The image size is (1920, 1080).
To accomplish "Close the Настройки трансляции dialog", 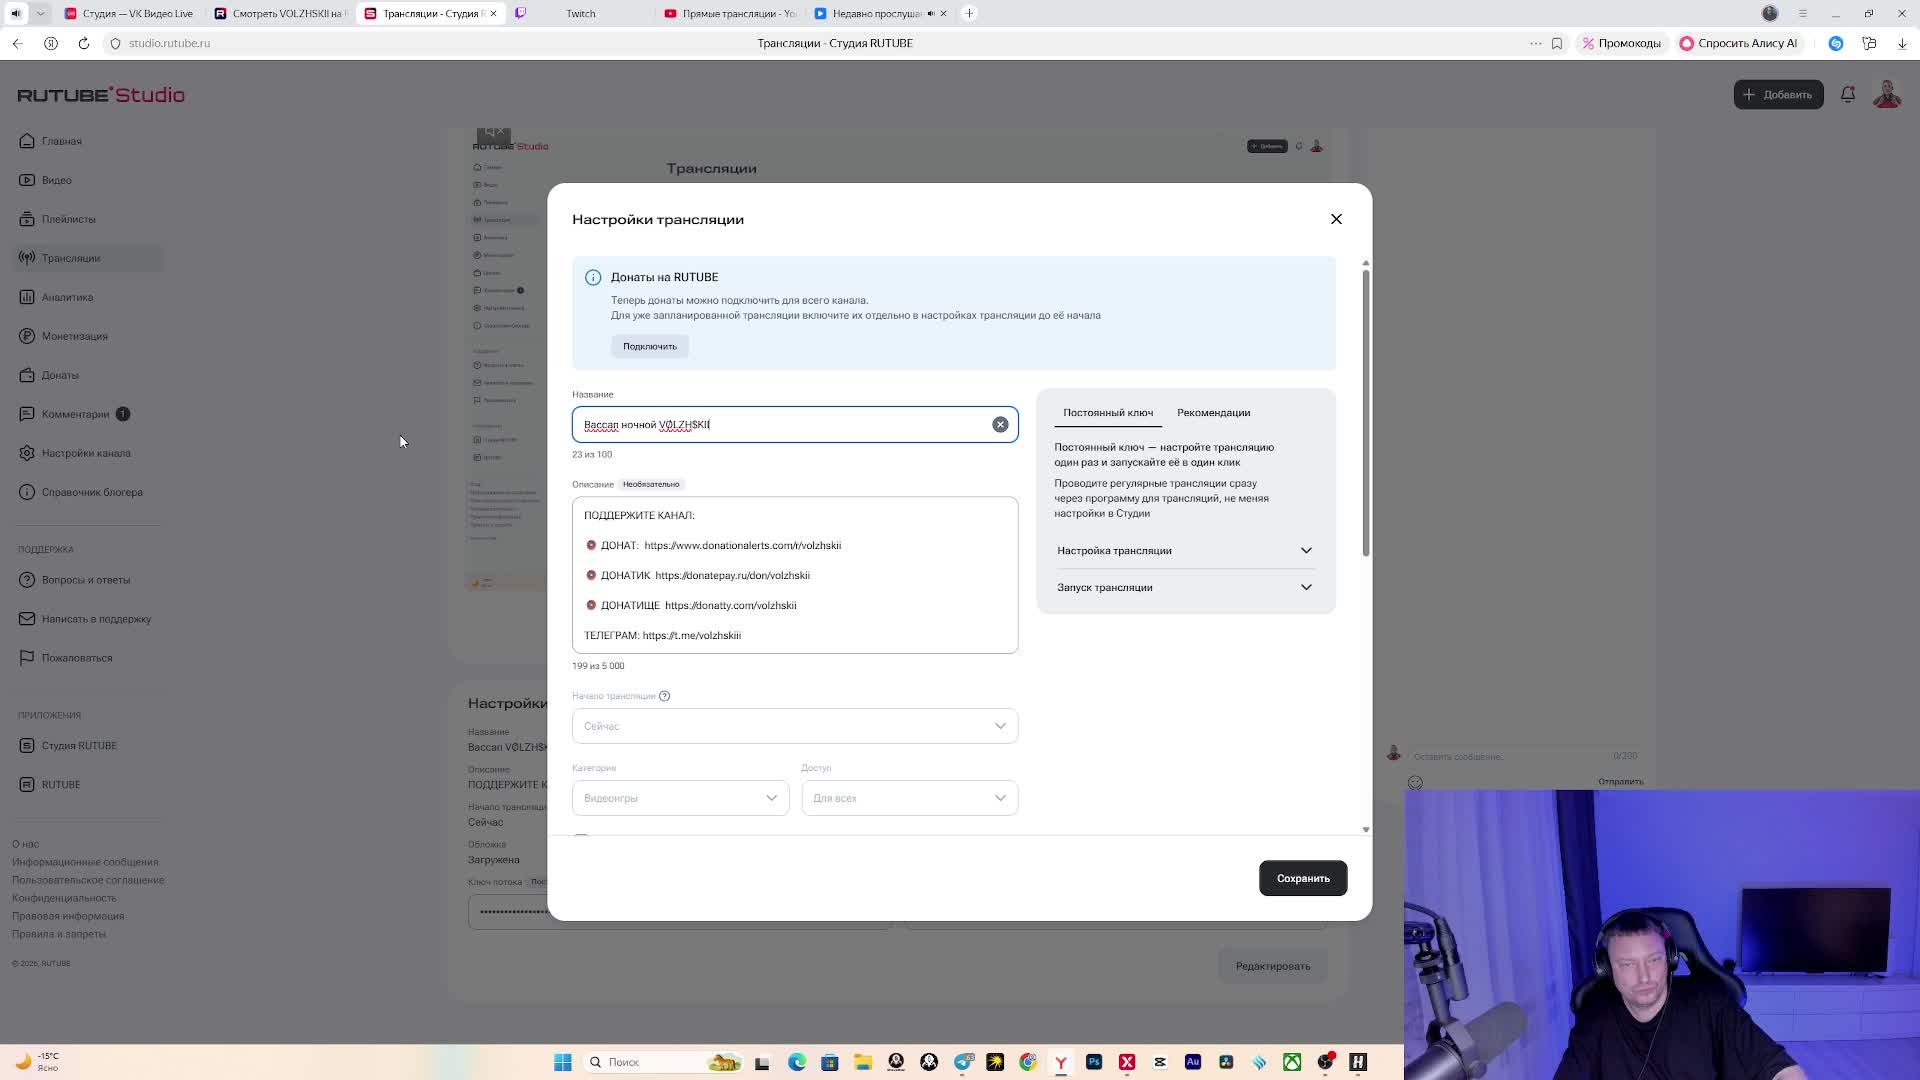I will pos(1336,219).
